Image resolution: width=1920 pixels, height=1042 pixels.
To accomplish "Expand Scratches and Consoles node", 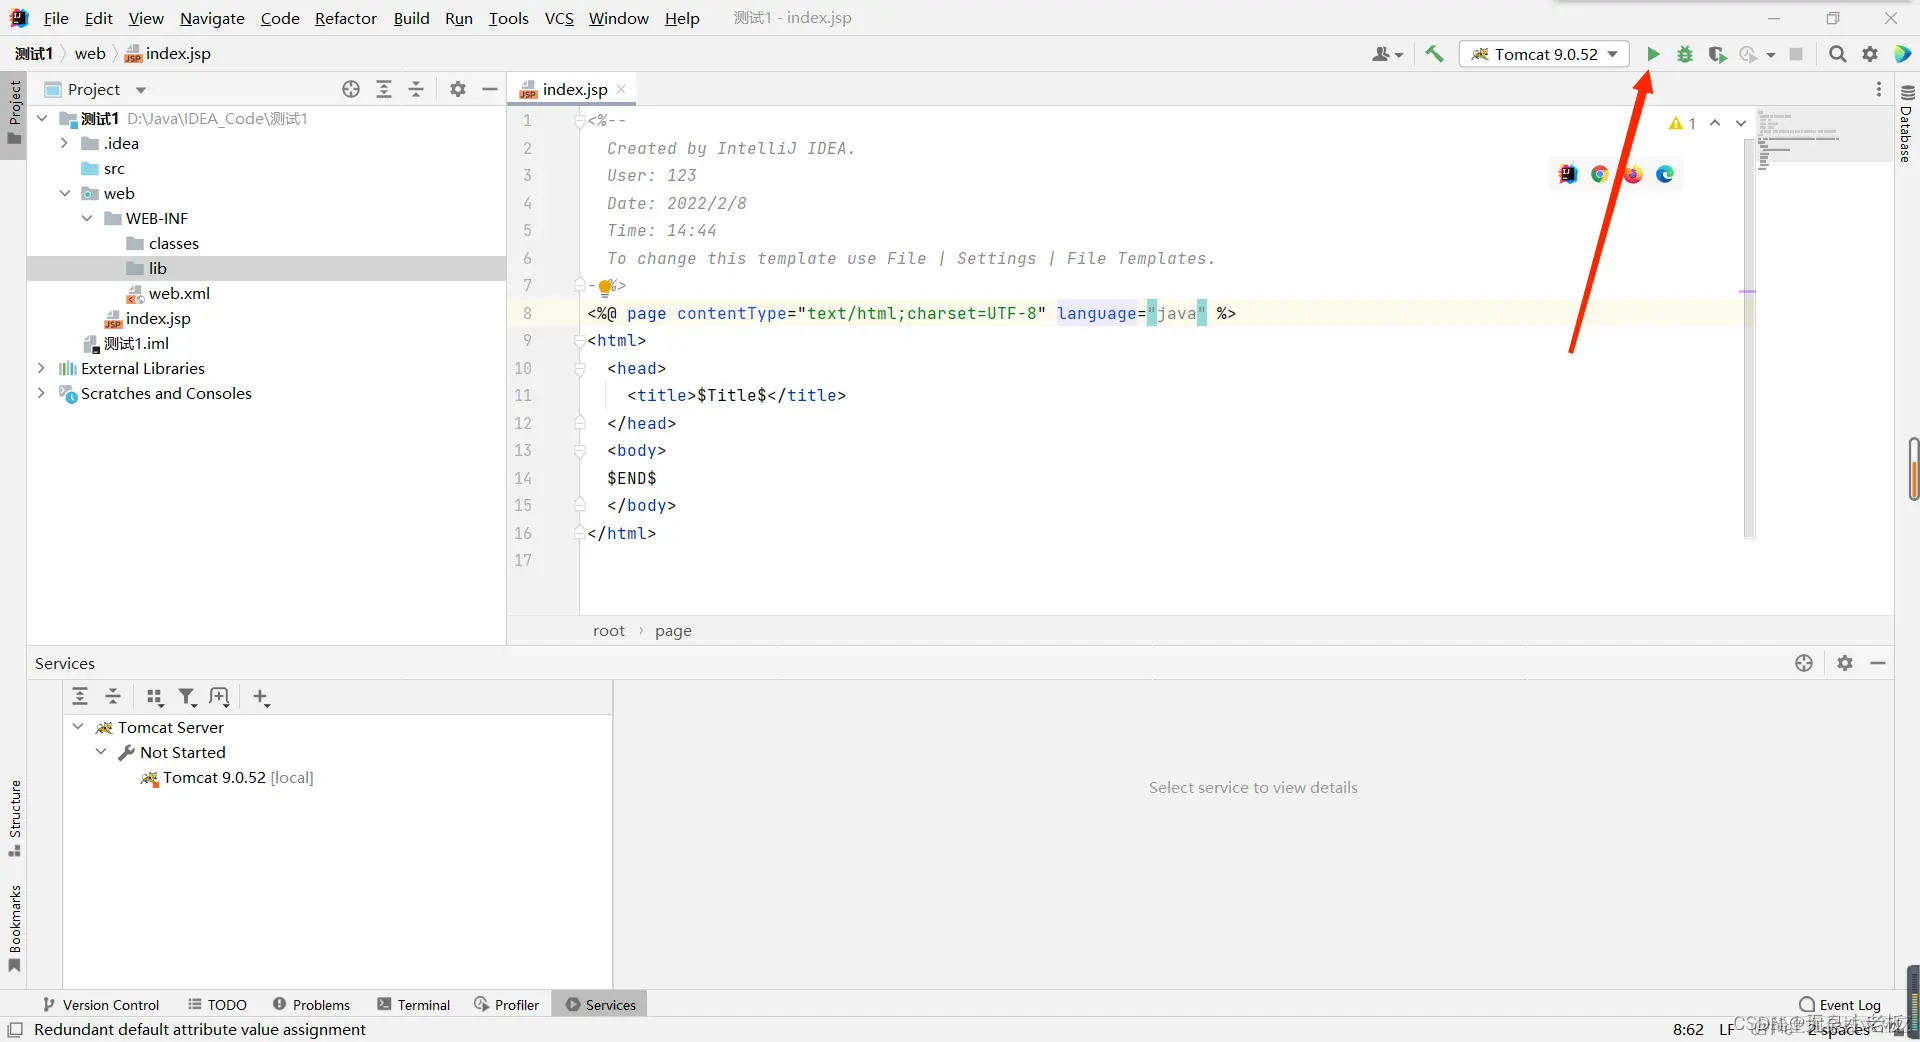I will [x=41, y=393].
